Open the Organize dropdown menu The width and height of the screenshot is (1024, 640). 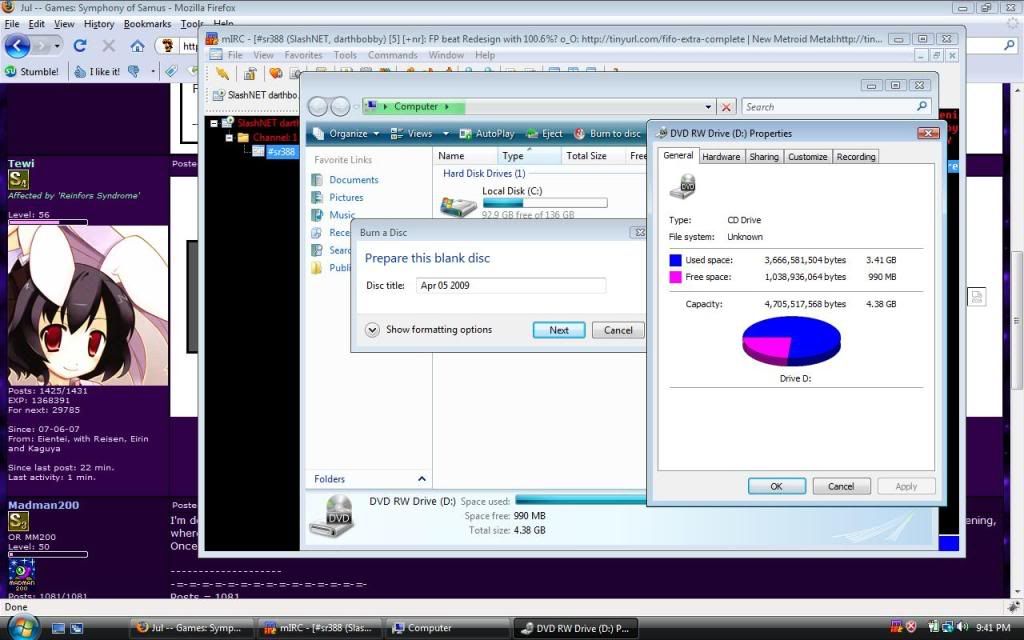click(x=347, y=133)
